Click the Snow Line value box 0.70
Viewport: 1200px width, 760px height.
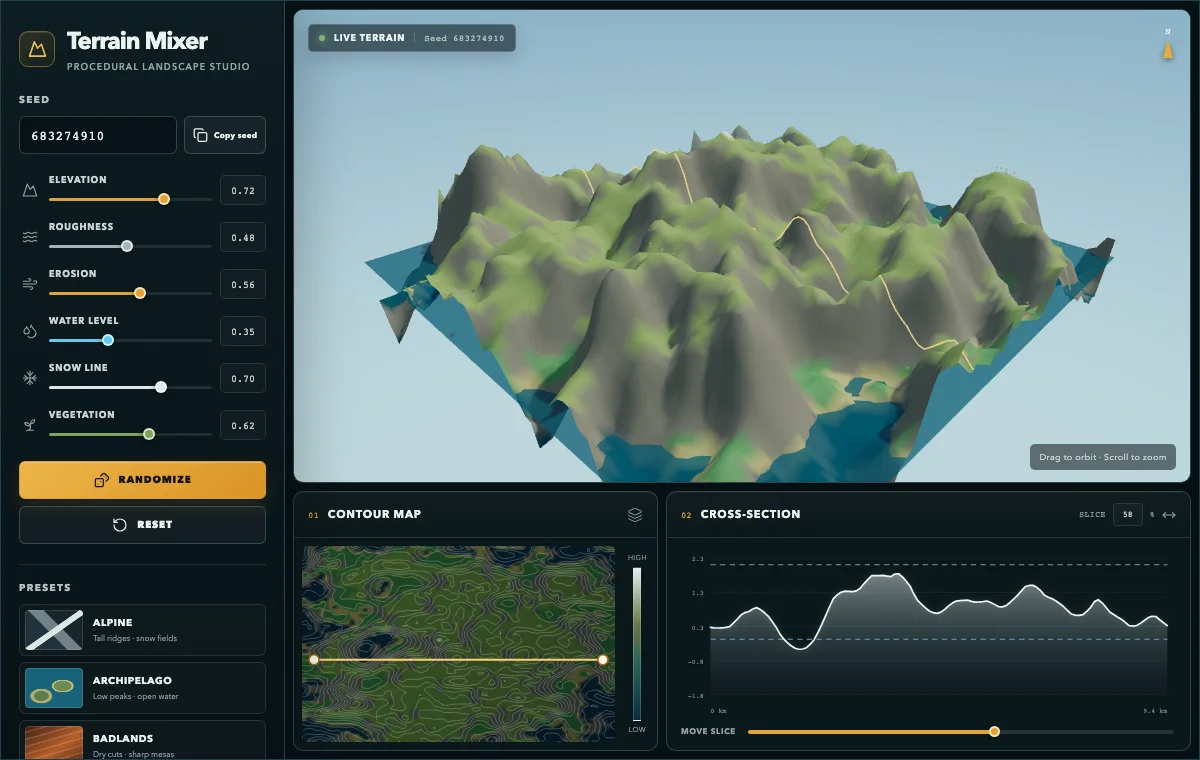pyautogui.click(x=243, y=378)
